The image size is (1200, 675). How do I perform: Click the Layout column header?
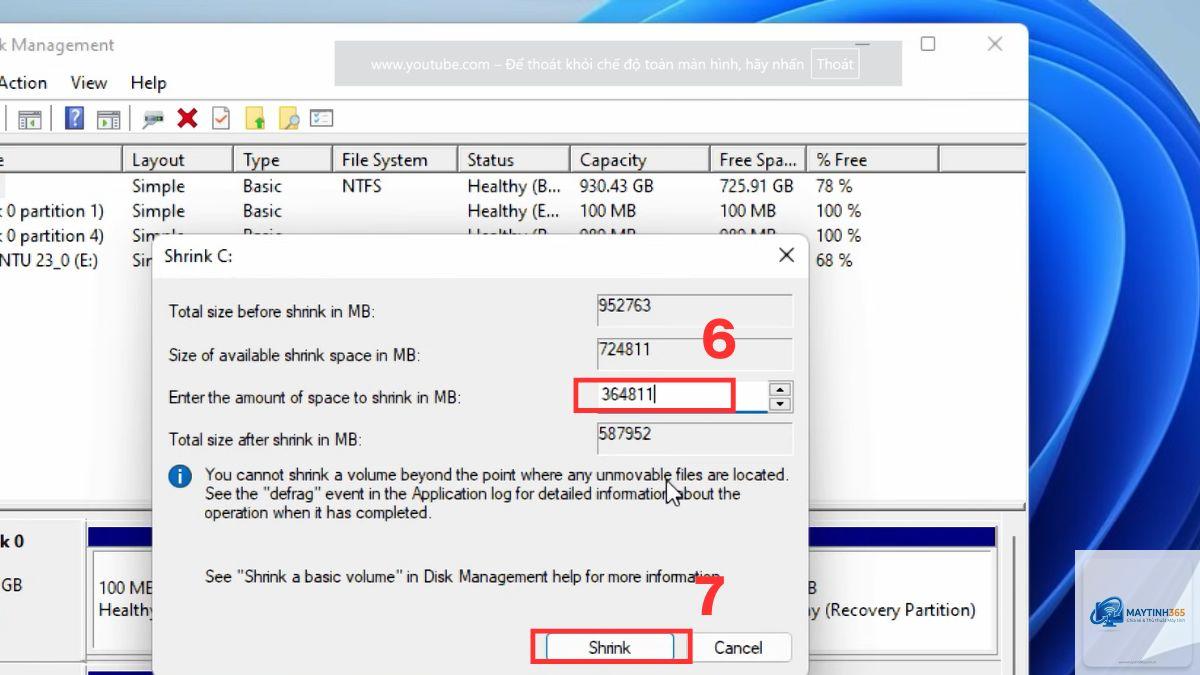click(x=177, y=160)
